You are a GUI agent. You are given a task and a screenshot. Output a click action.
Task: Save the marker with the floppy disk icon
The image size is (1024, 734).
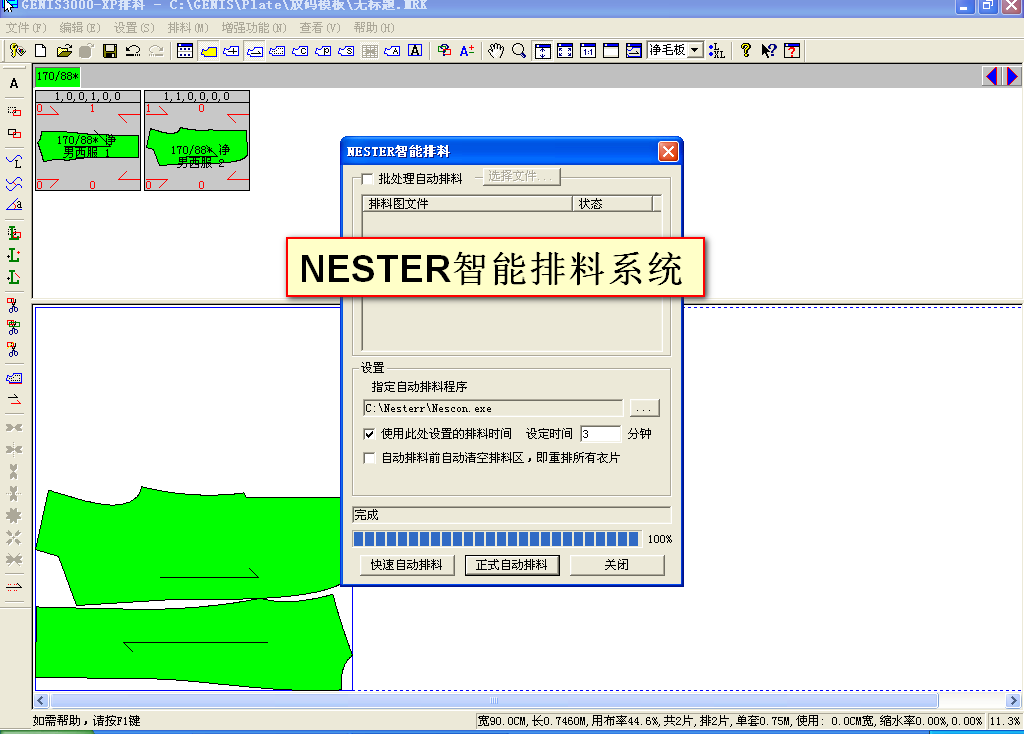tap(110, 50)
